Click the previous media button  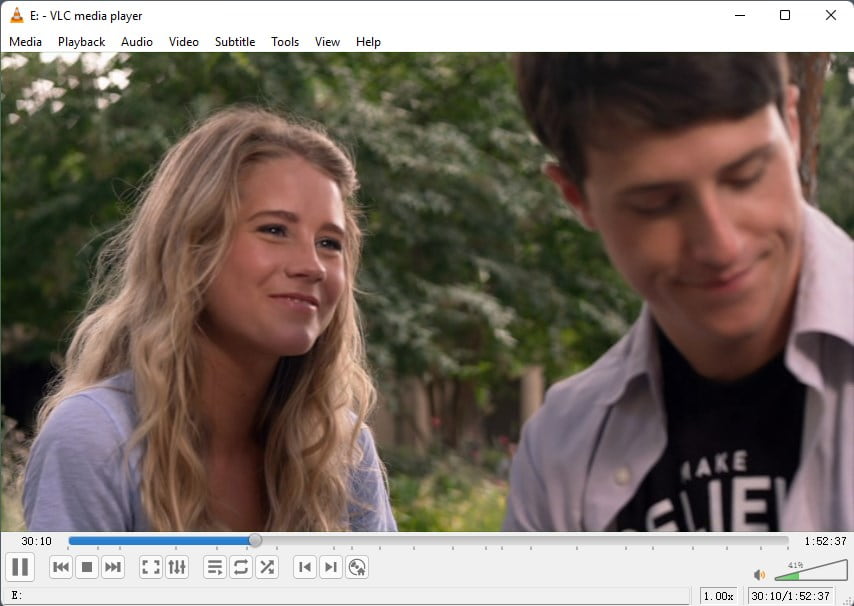click(61, 567)
